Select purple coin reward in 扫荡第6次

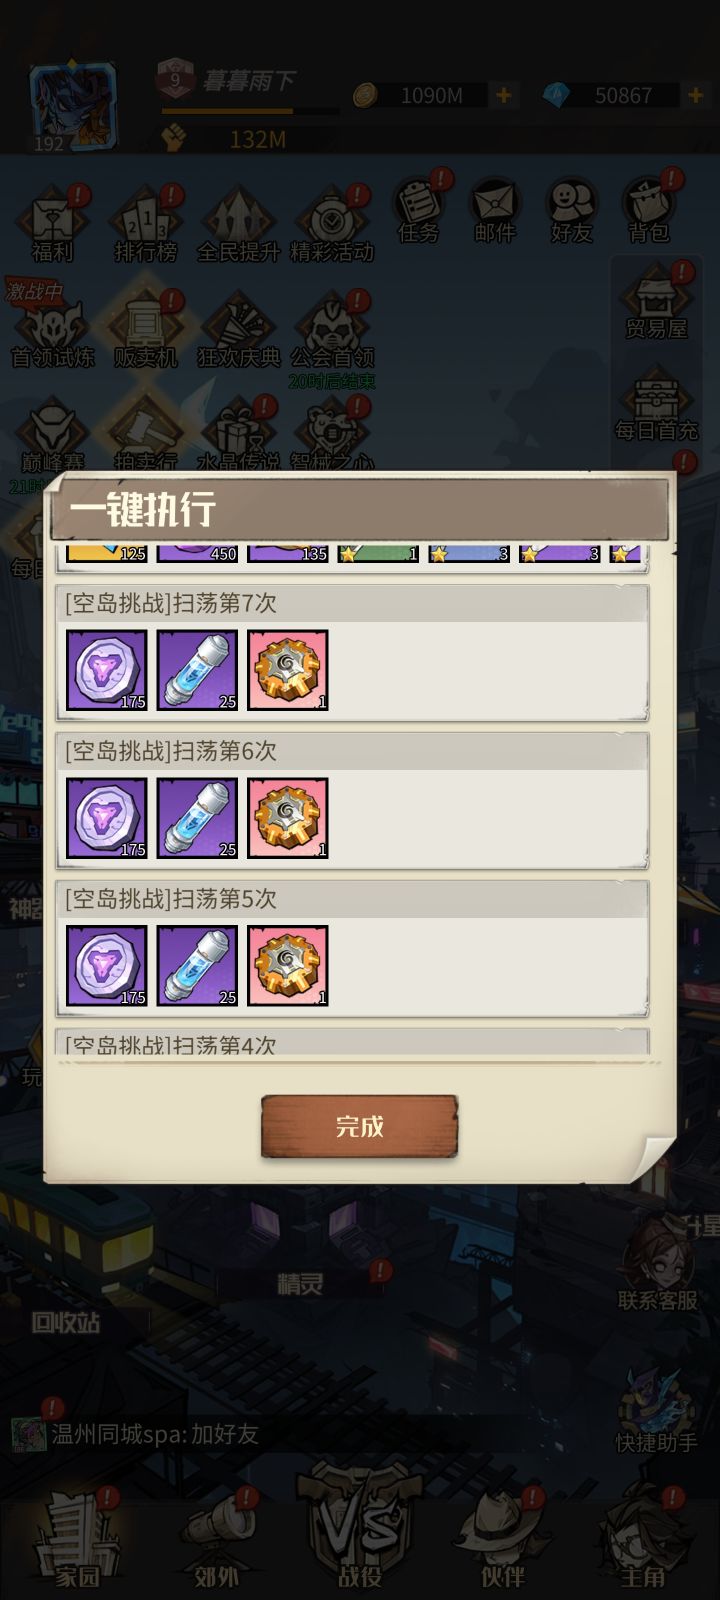(107, 818)
